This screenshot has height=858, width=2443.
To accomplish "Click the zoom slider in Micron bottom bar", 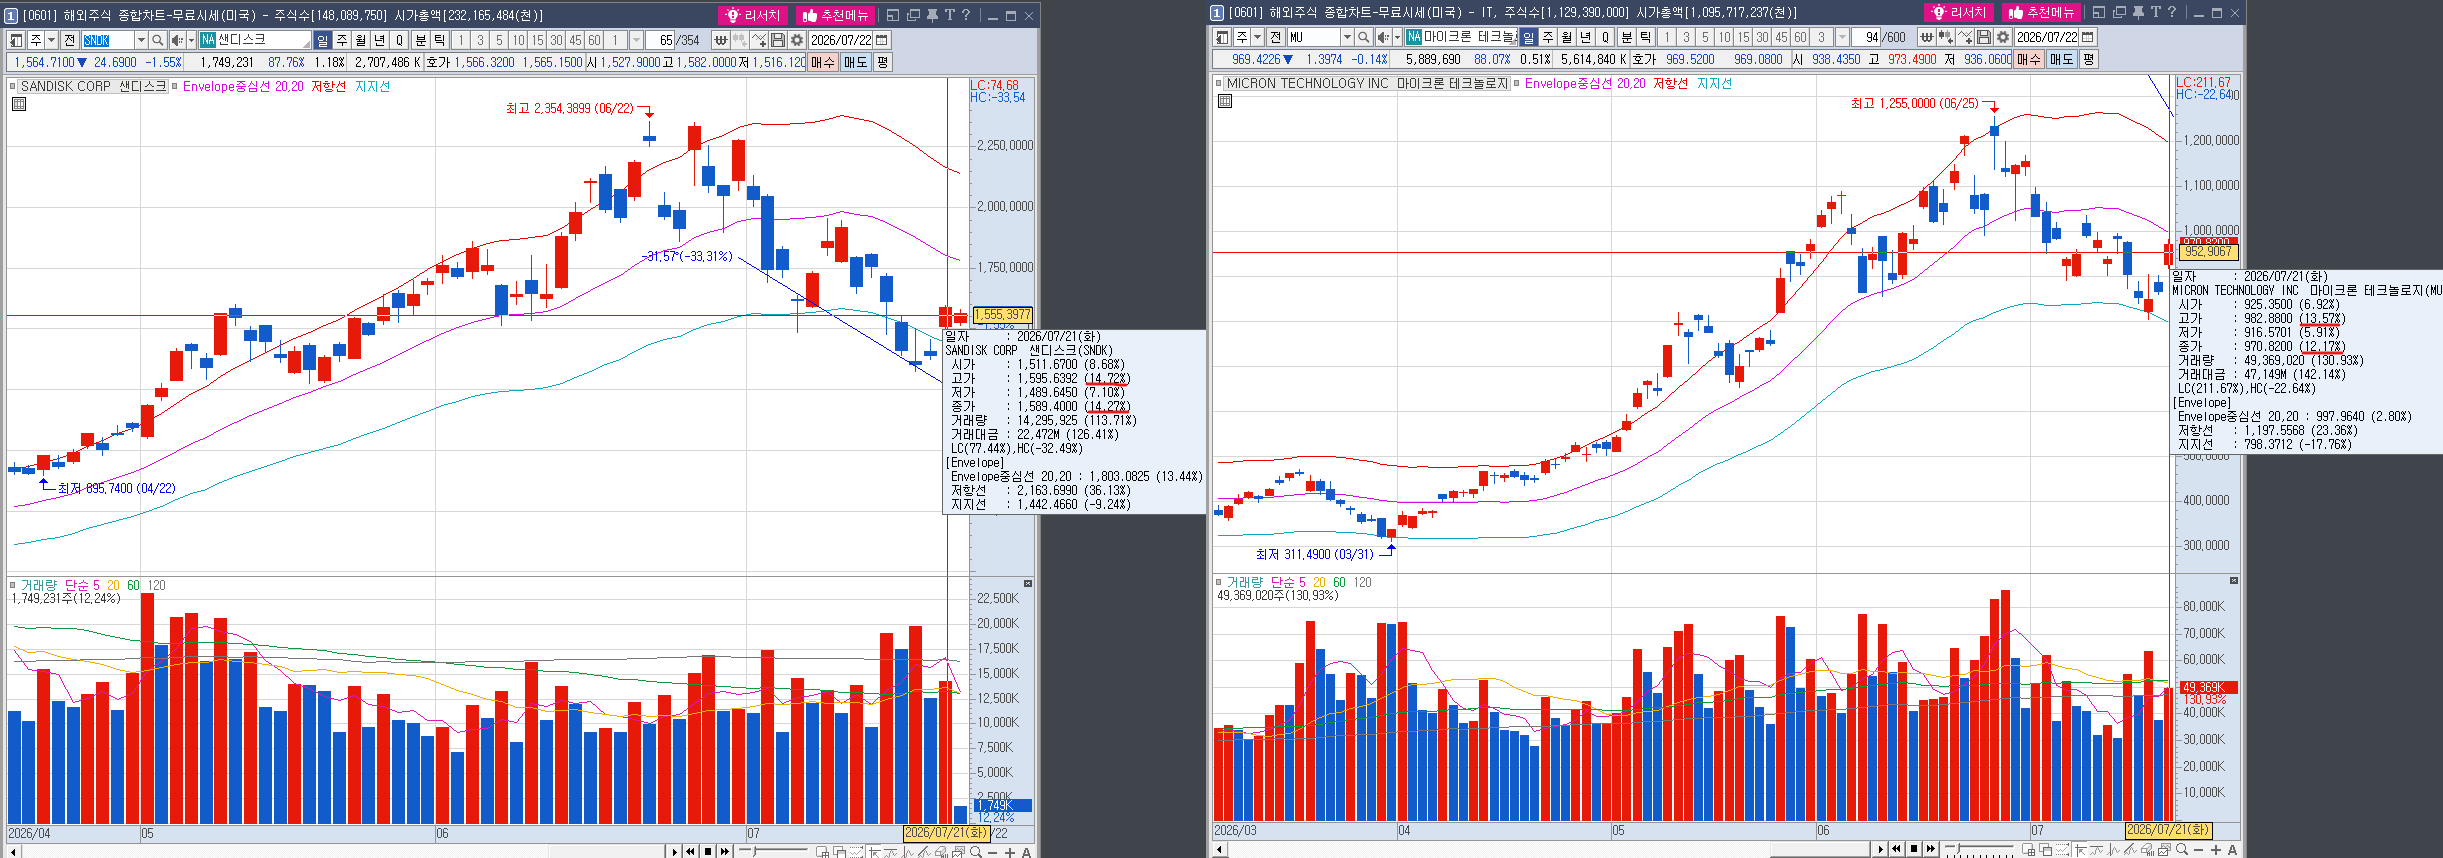I will click(x=1979, y=849).
